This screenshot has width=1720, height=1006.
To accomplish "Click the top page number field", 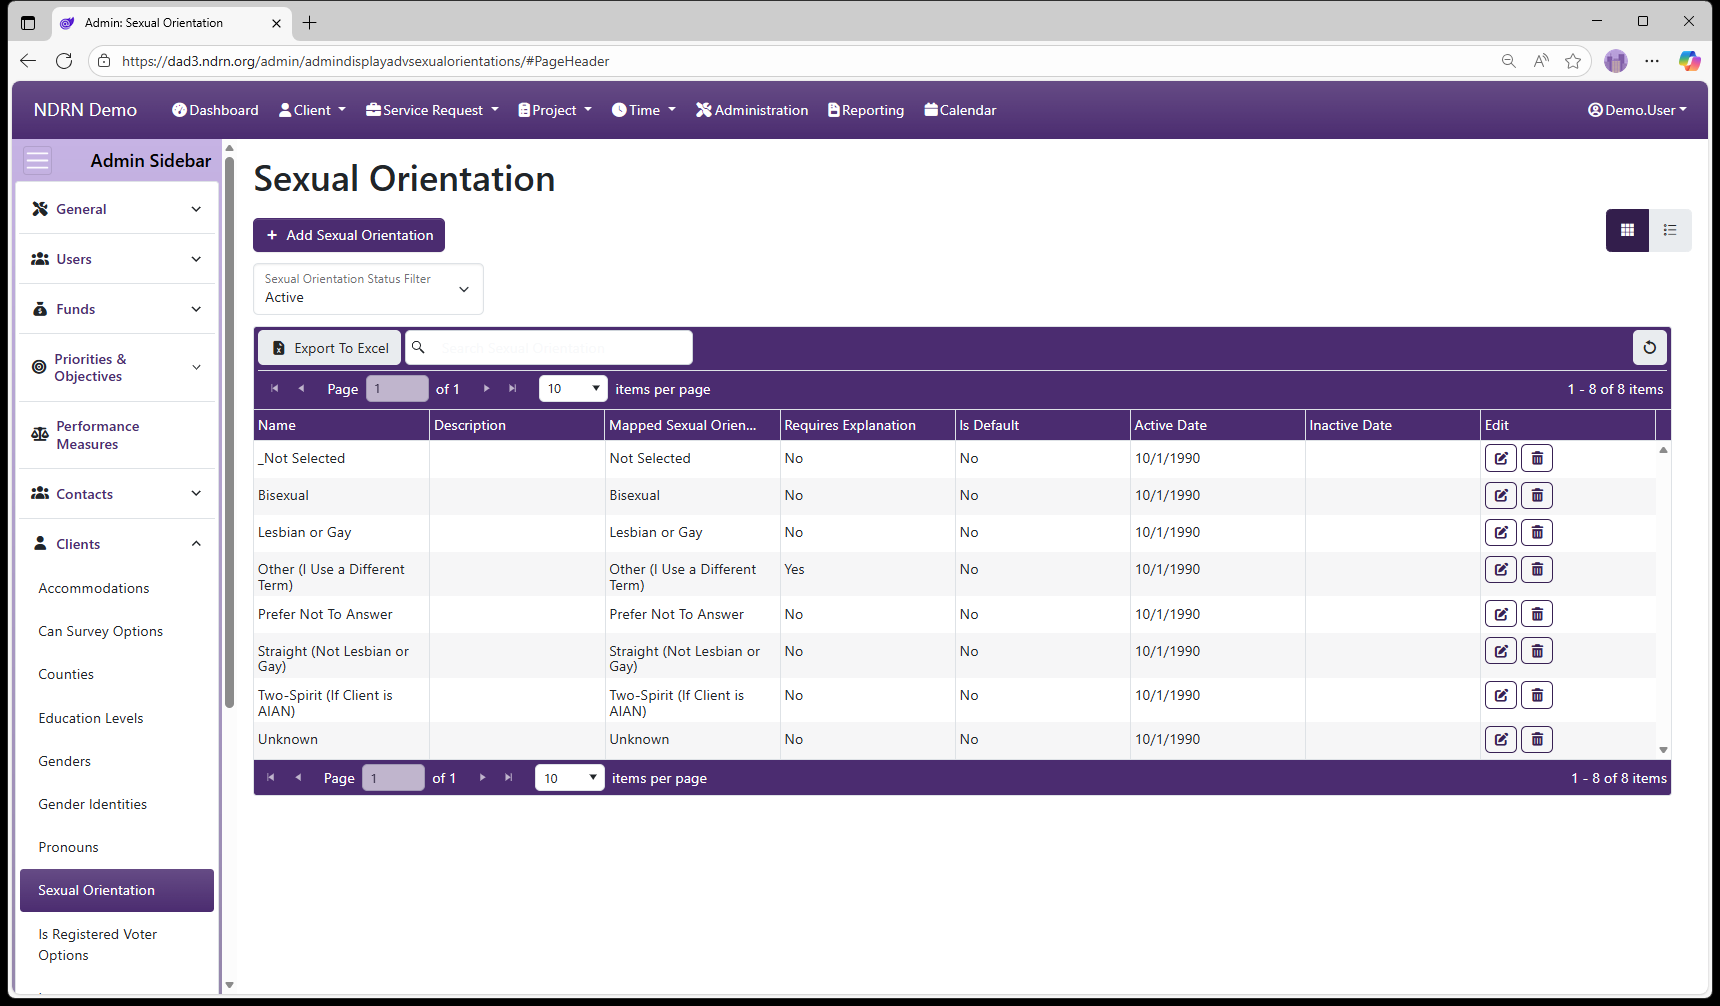I will click(x=397, y=389).
